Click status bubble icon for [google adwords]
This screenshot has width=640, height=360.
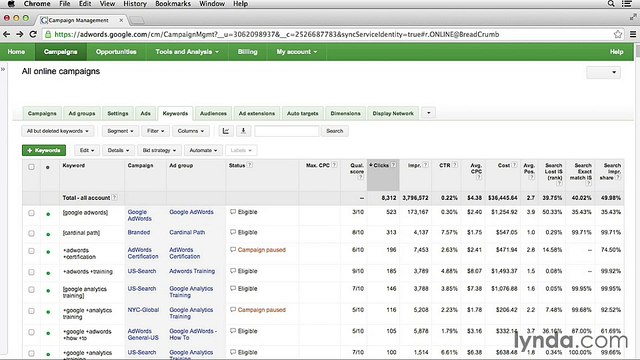coord(233,212)
